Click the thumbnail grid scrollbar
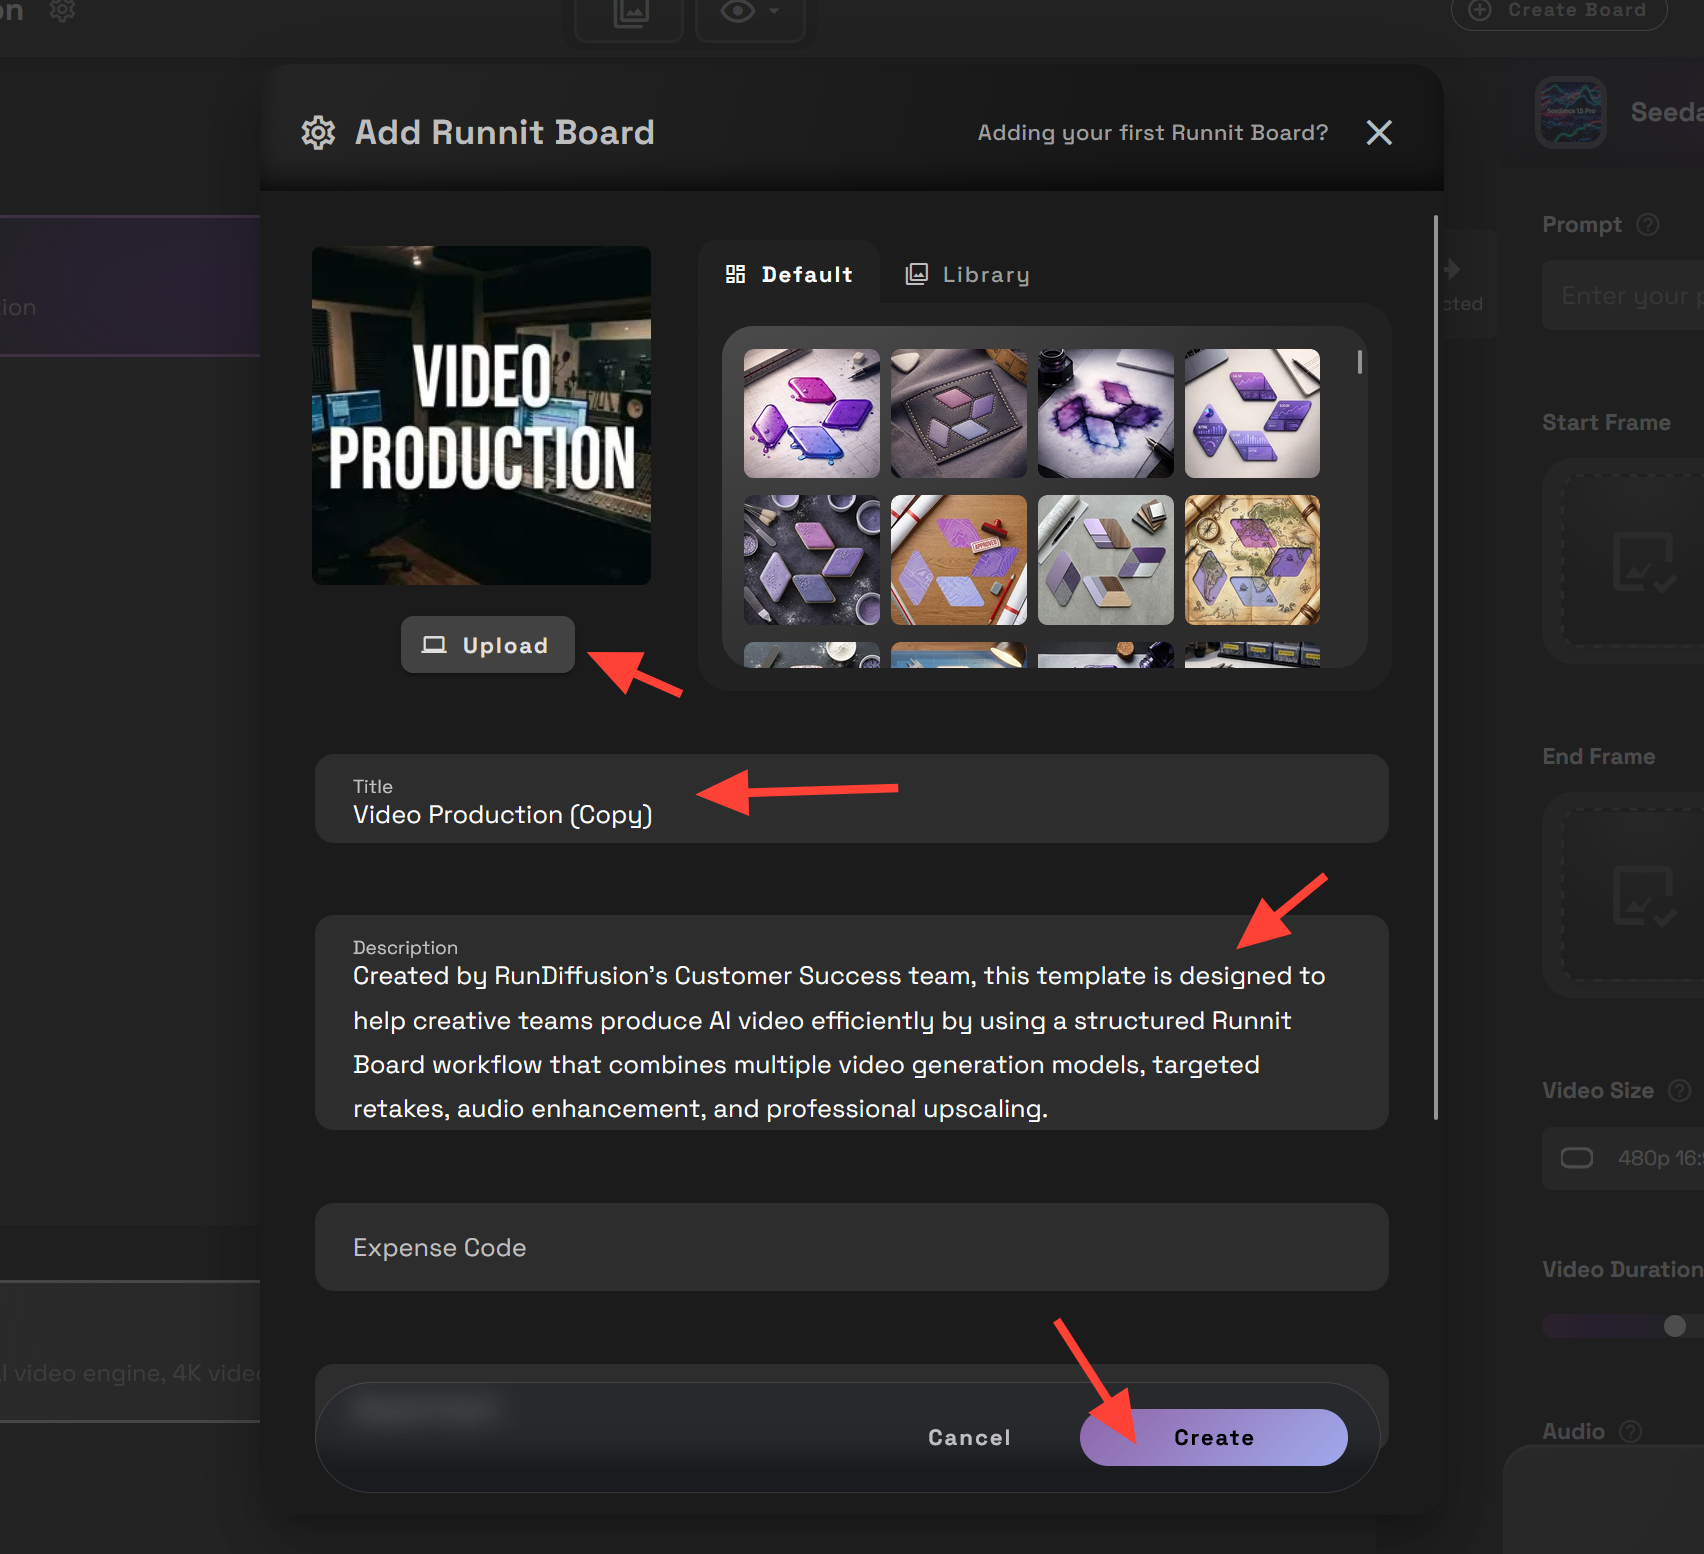 [x=1360, y=363]
